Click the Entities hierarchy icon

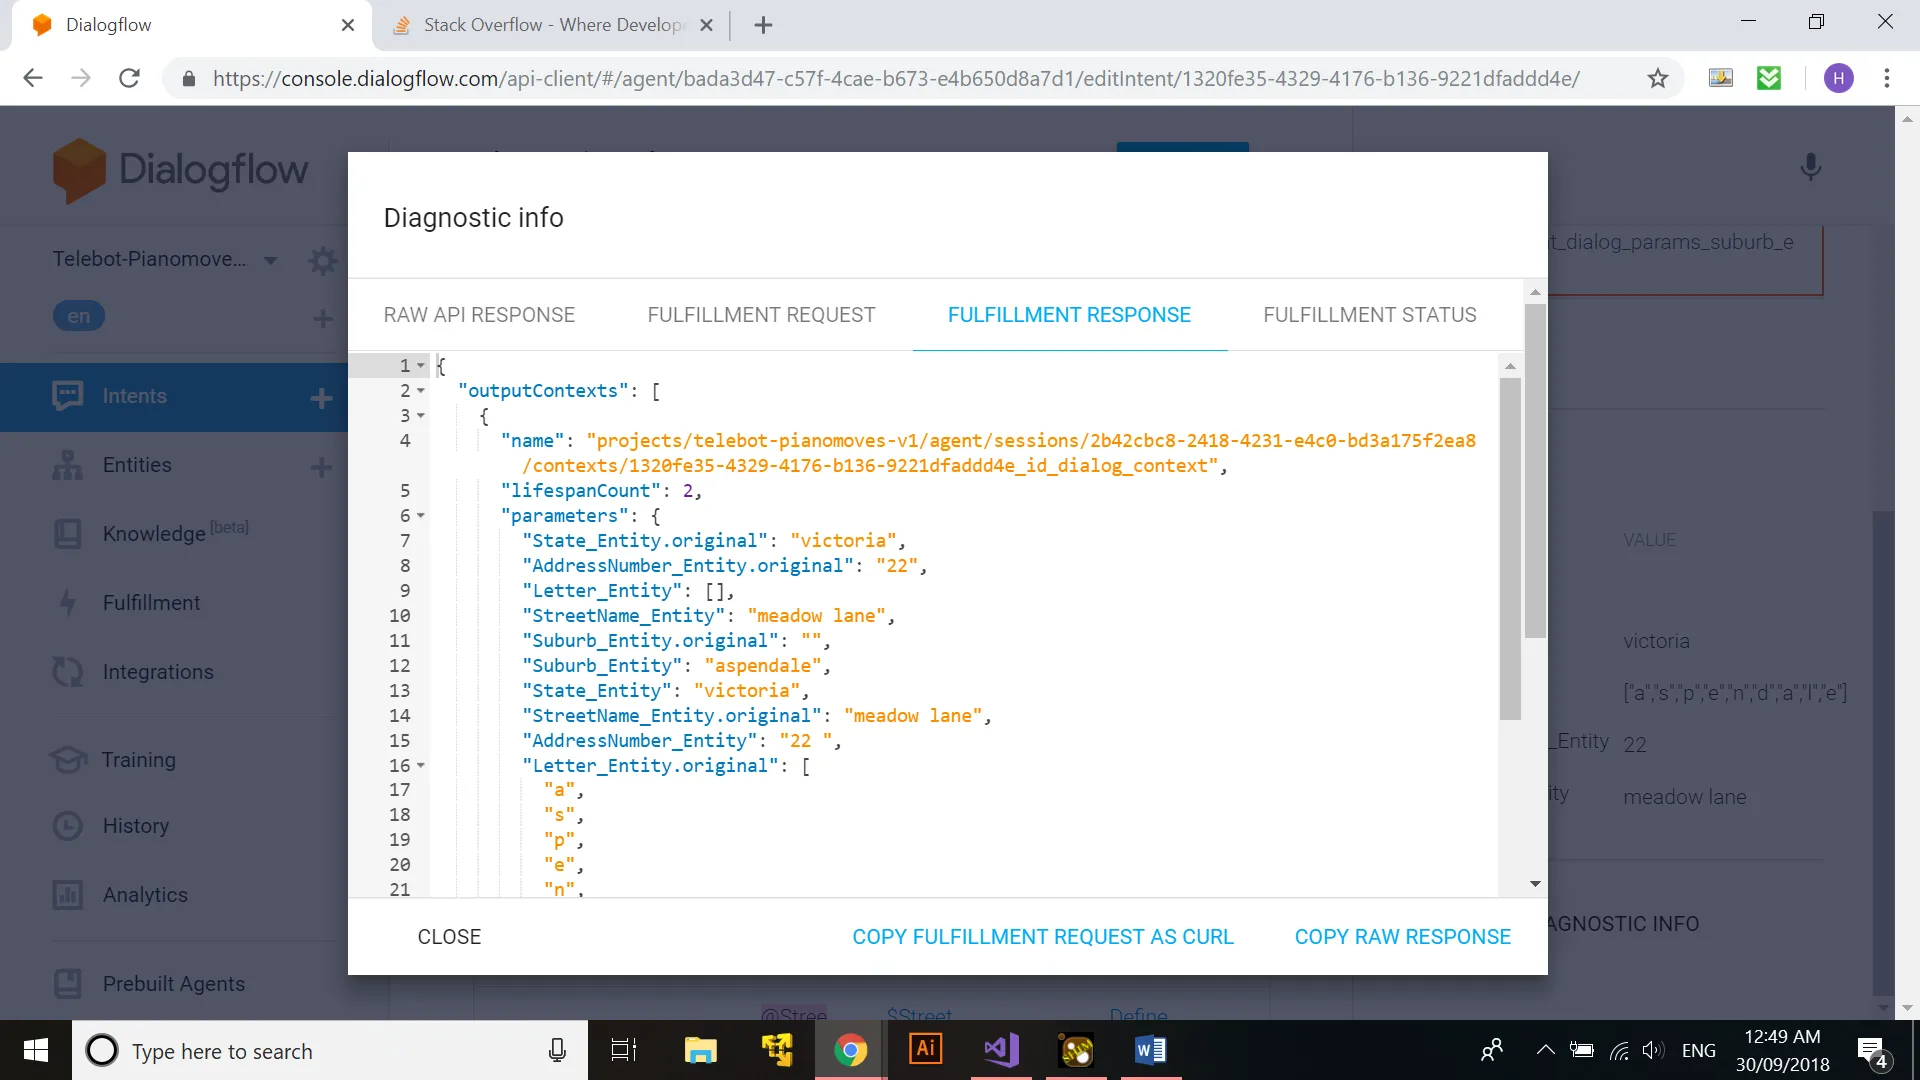coord(67,465)
